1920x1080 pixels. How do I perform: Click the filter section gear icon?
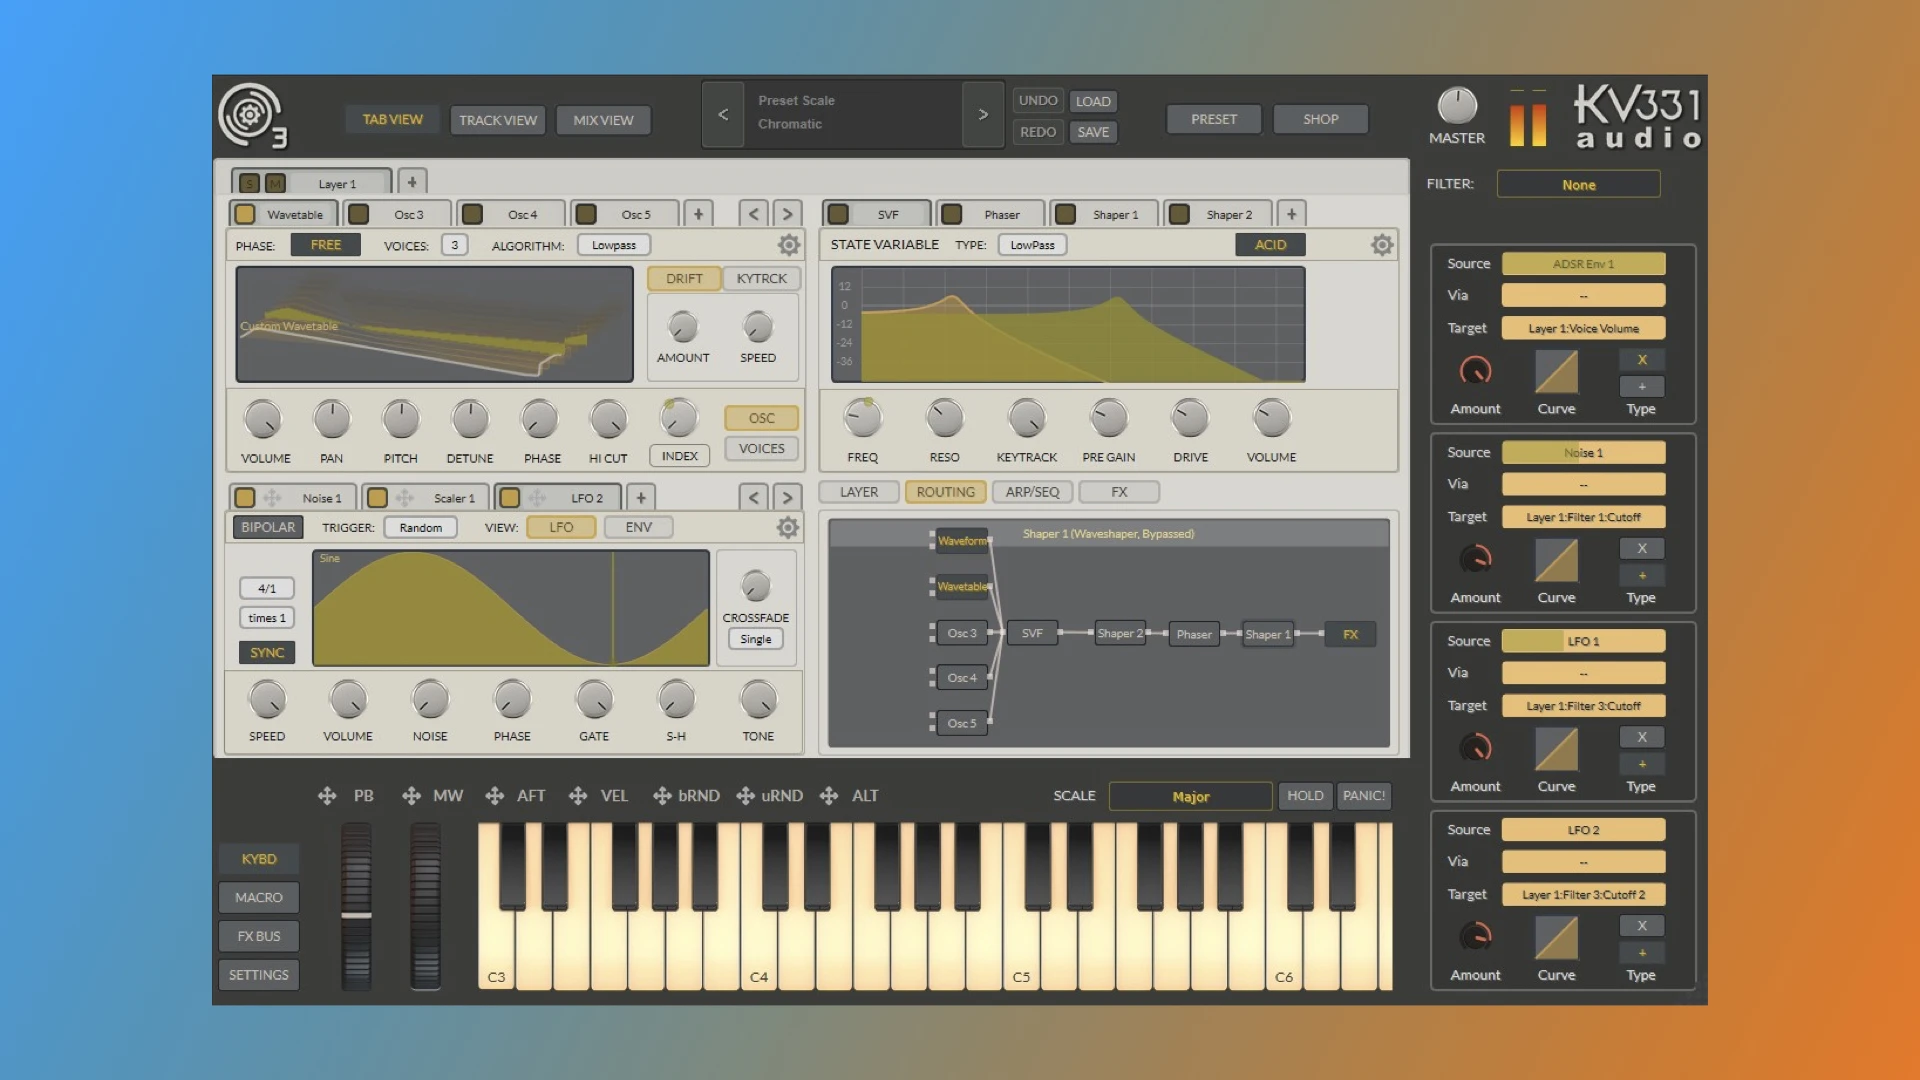1381,245
